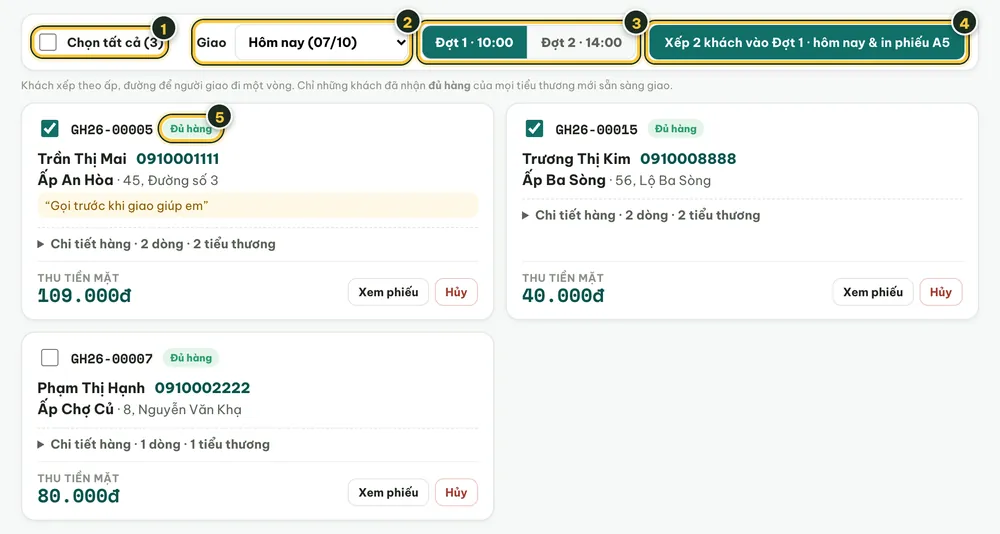This screenshot has height=534, width=1000.
Task: Expand "Chi tiết hàng" for Trần Thị Mai
Action: (x=157, y=244)
